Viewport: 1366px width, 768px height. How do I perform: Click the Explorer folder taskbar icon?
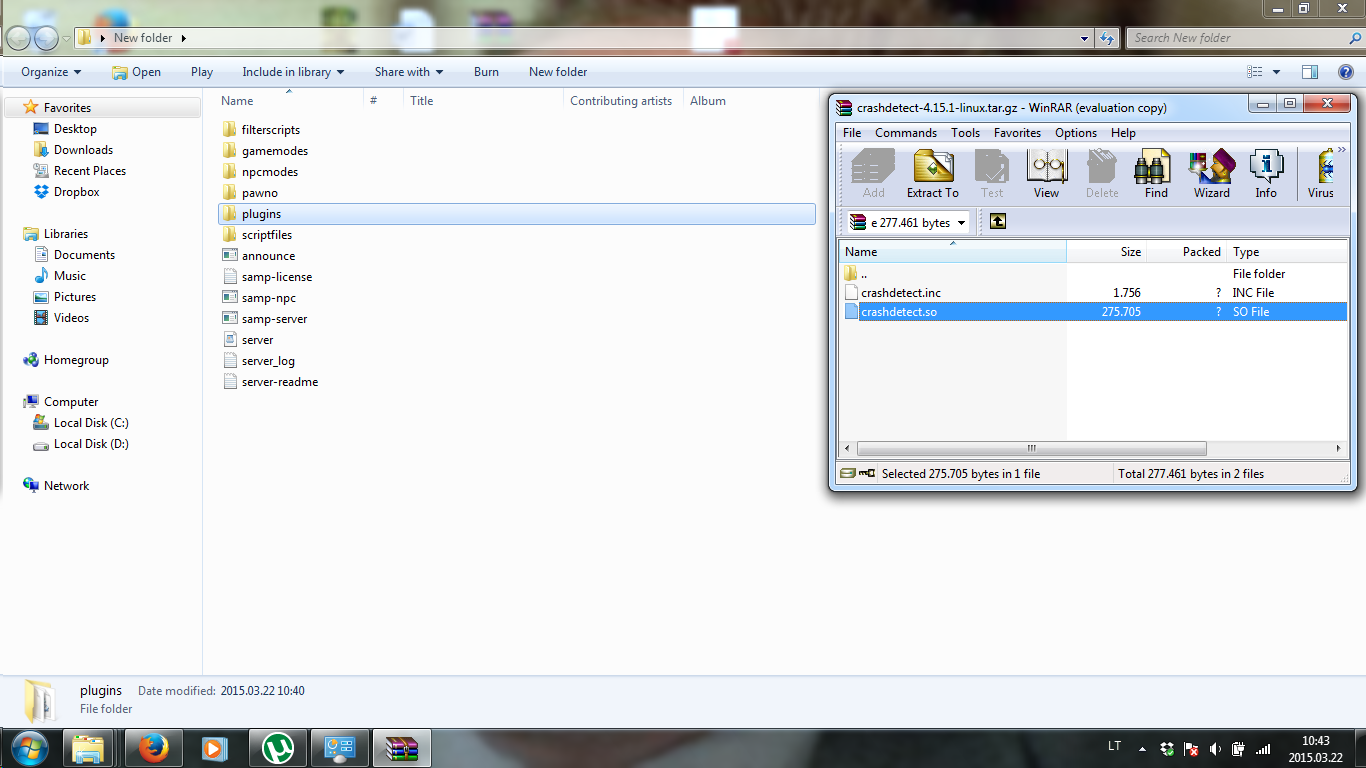point(88,748)
